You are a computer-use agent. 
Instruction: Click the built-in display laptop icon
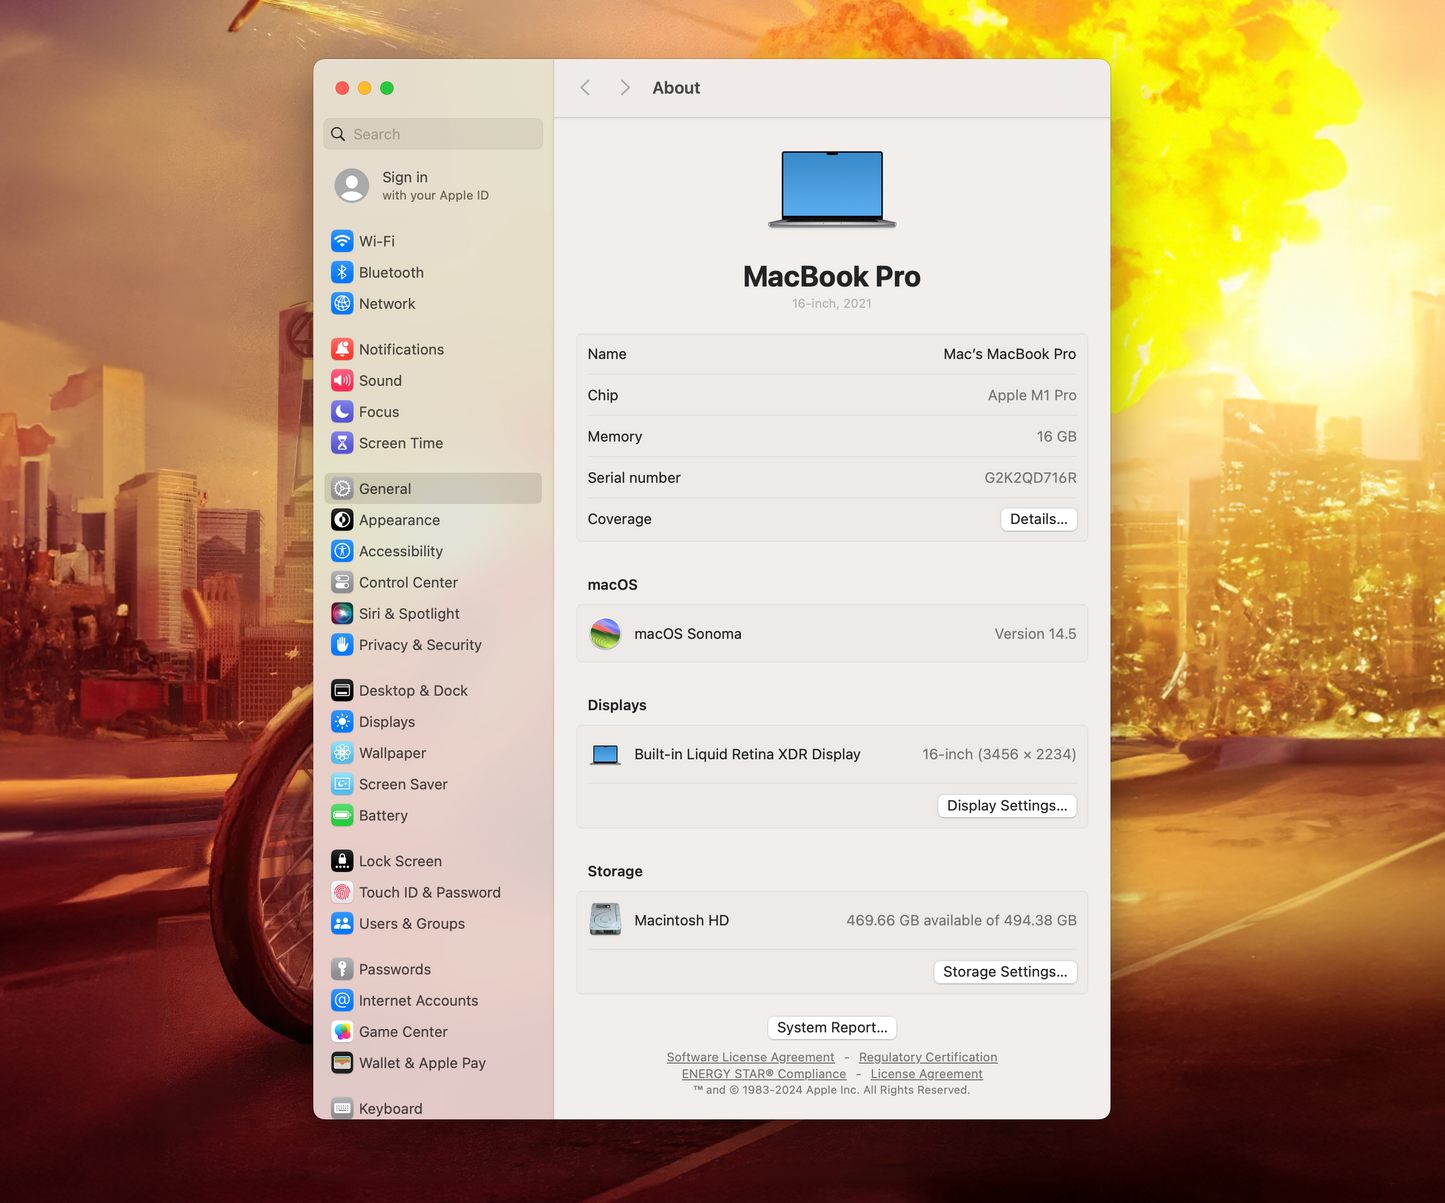pyautogui.click(x=605, y=754)
